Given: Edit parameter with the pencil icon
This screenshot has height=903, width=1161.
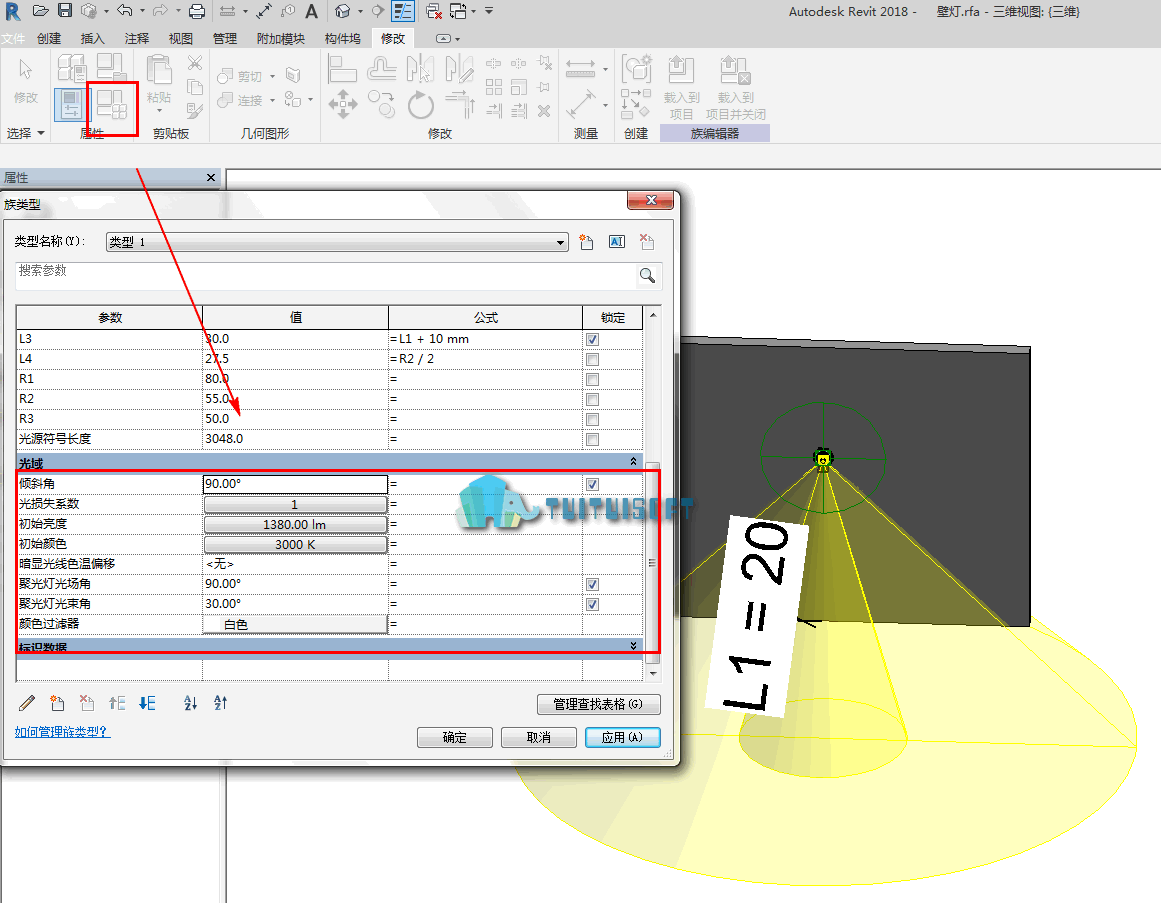Looking at the screenshot, I should point(27,703).
